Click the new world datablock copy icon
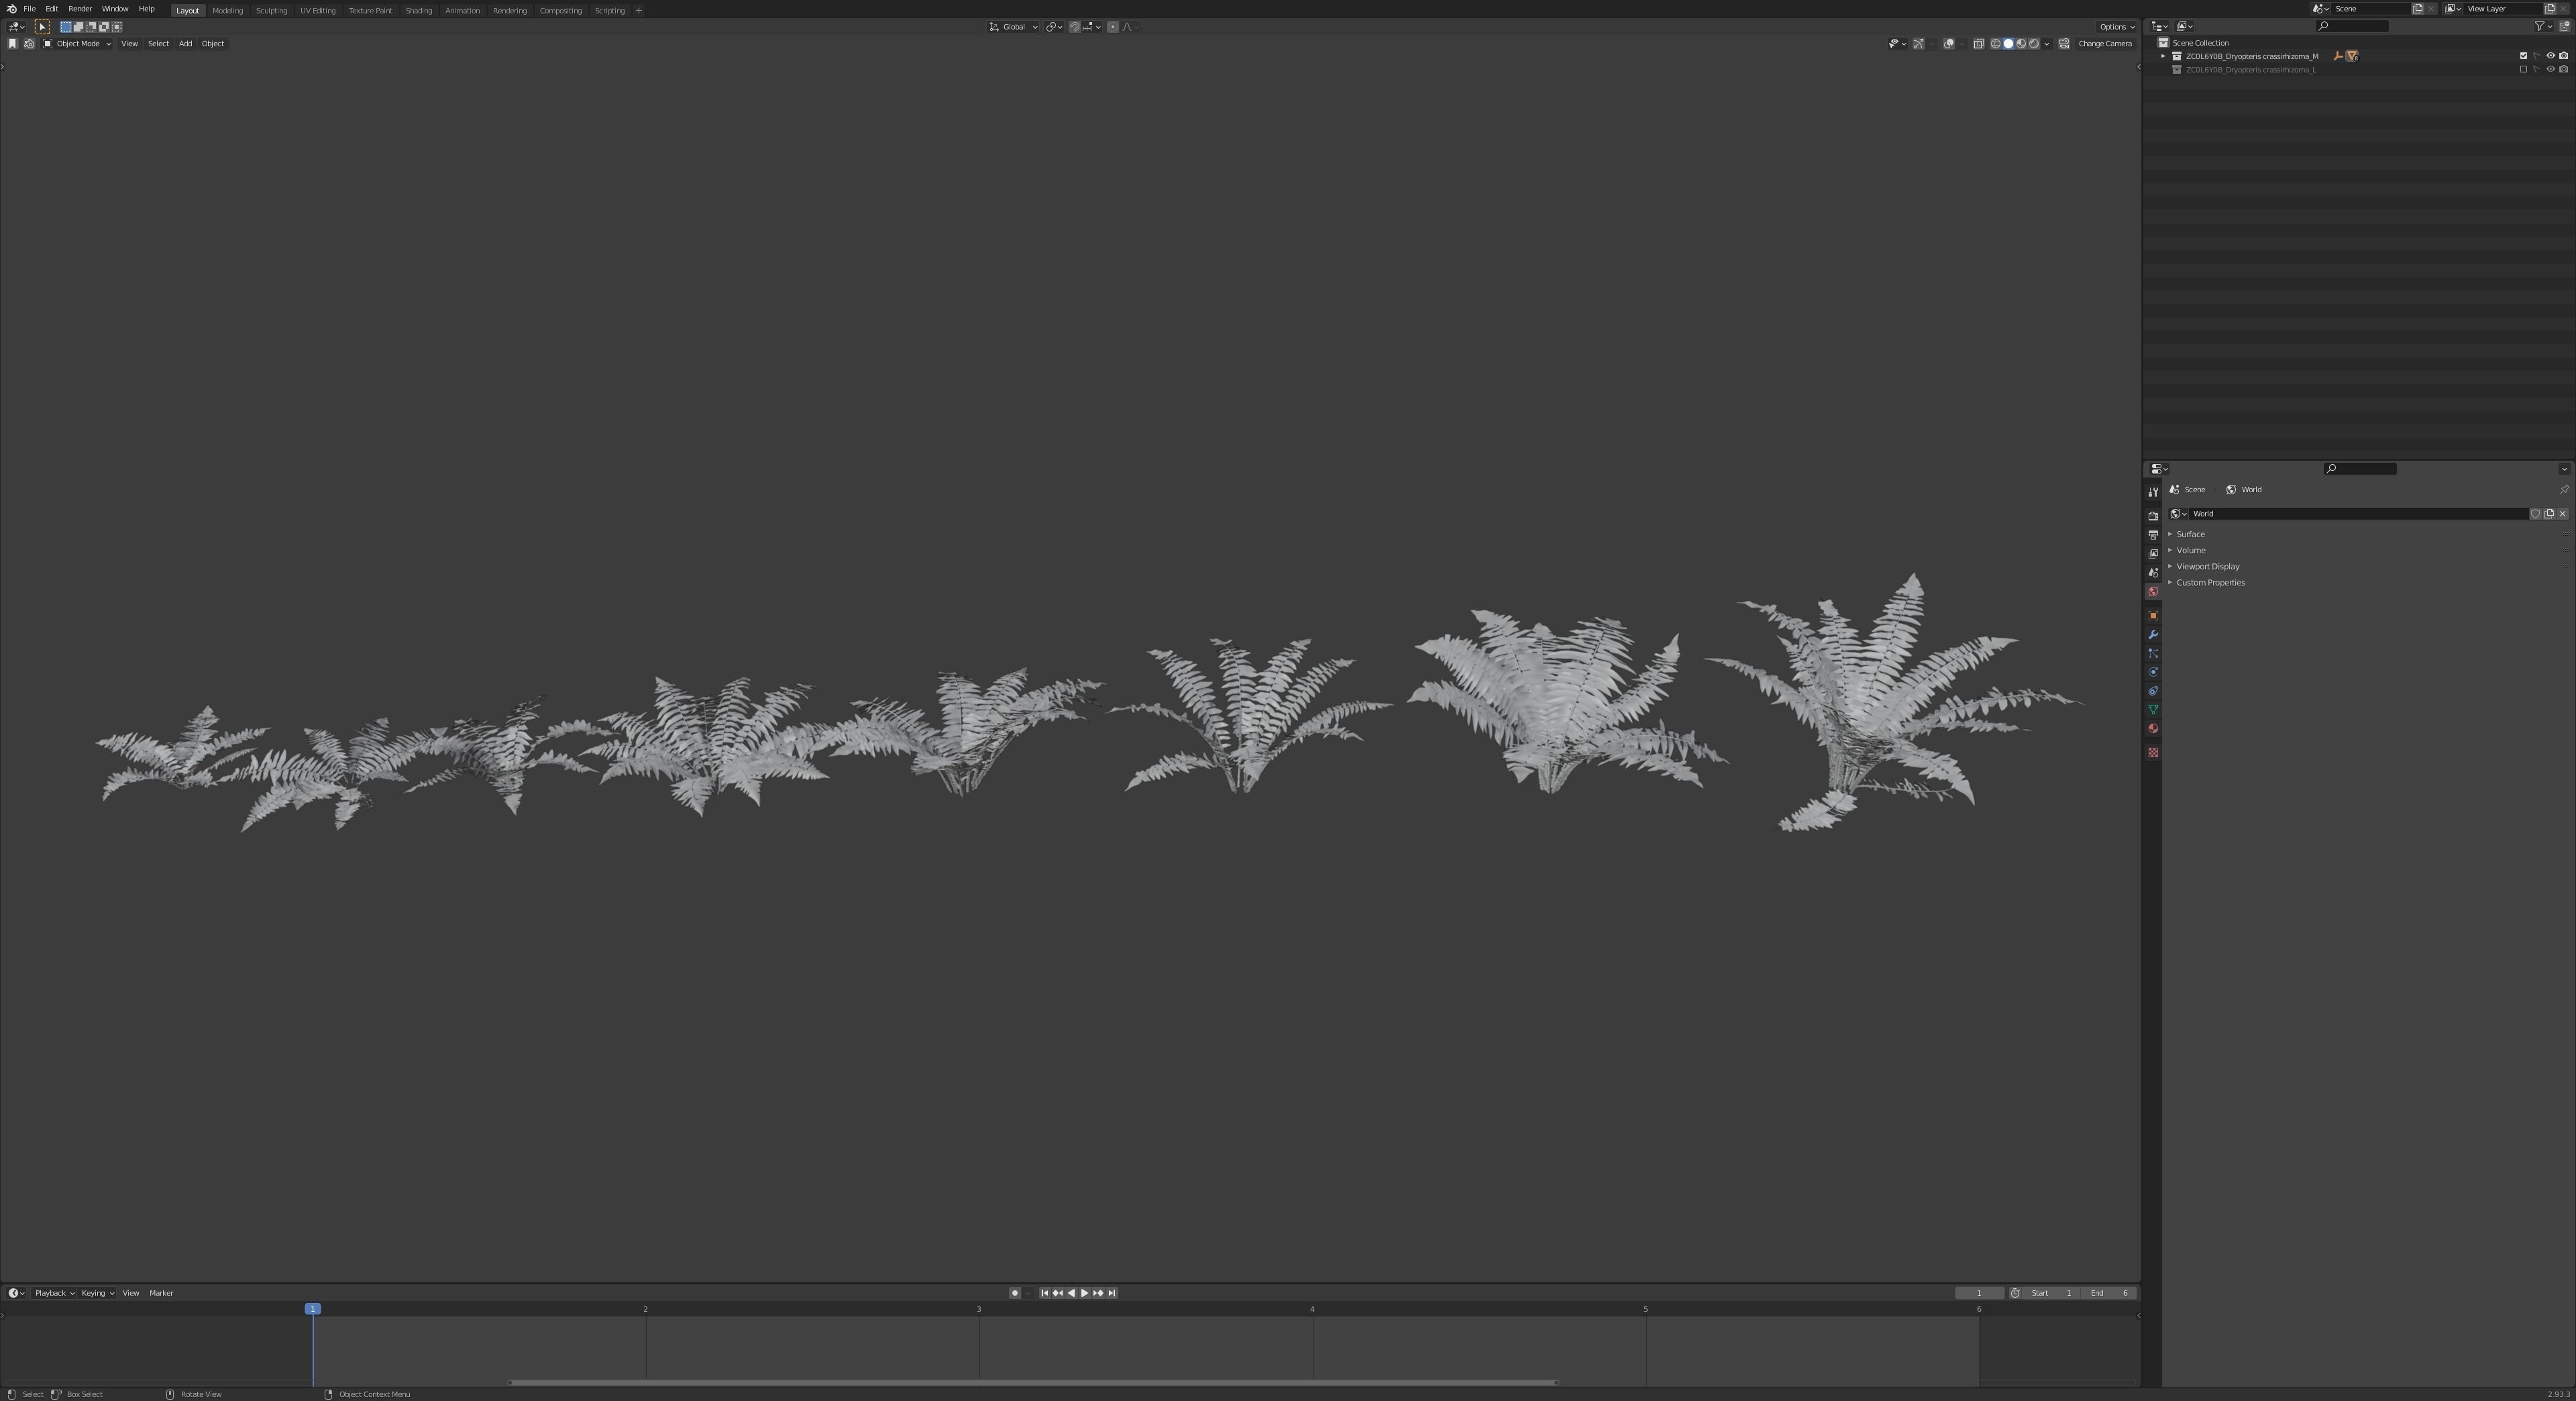 pyautogui.click(x=2549, y=514)
